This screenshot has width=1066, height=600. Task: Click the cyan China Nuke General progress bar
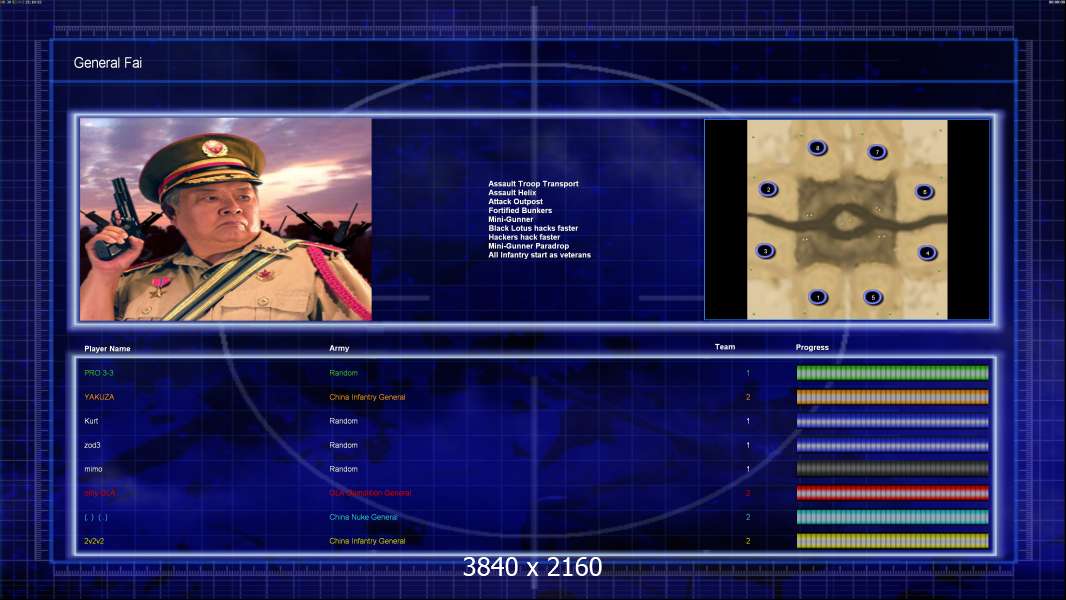(x=893, y=517)
